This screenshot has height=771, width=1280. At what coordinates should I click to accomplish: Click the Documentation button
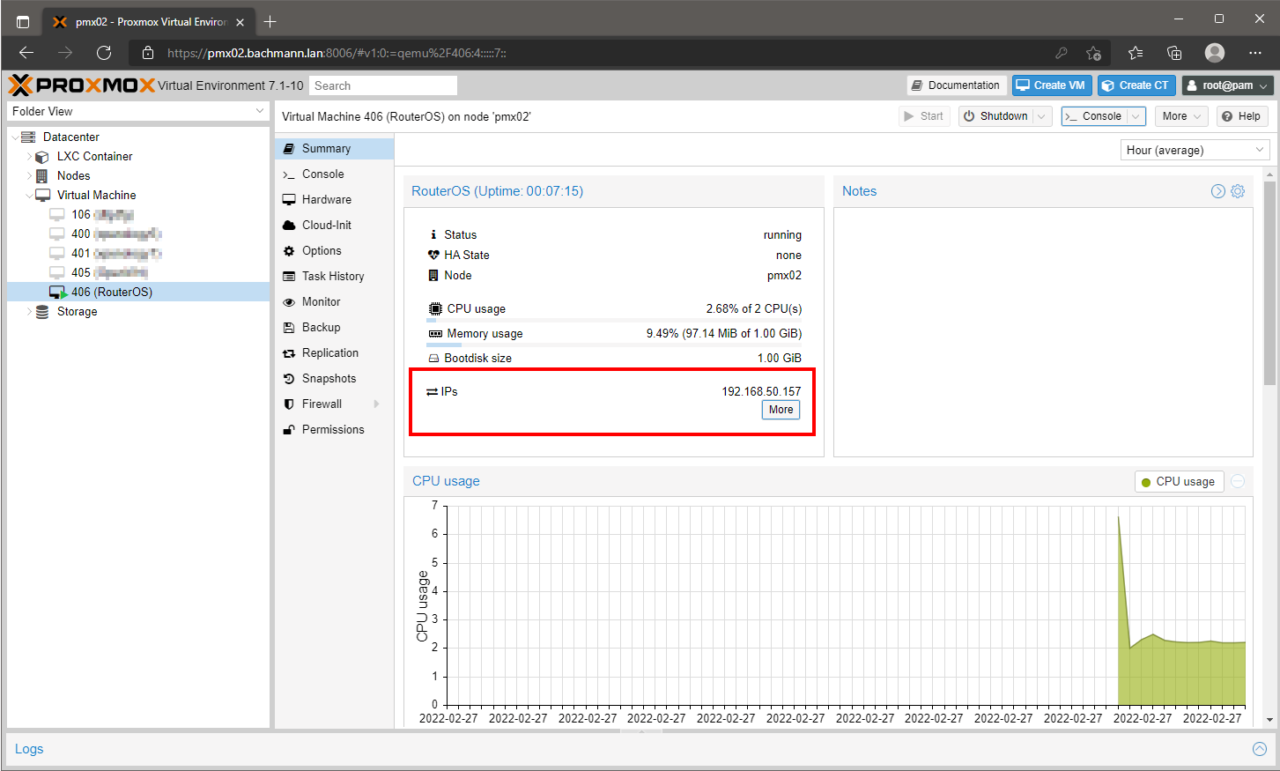(x=955, y=85)
